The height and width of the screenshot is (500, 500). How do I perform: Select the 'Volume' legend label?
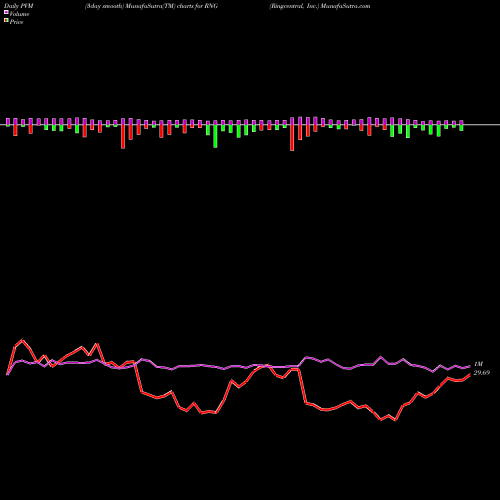19,14
